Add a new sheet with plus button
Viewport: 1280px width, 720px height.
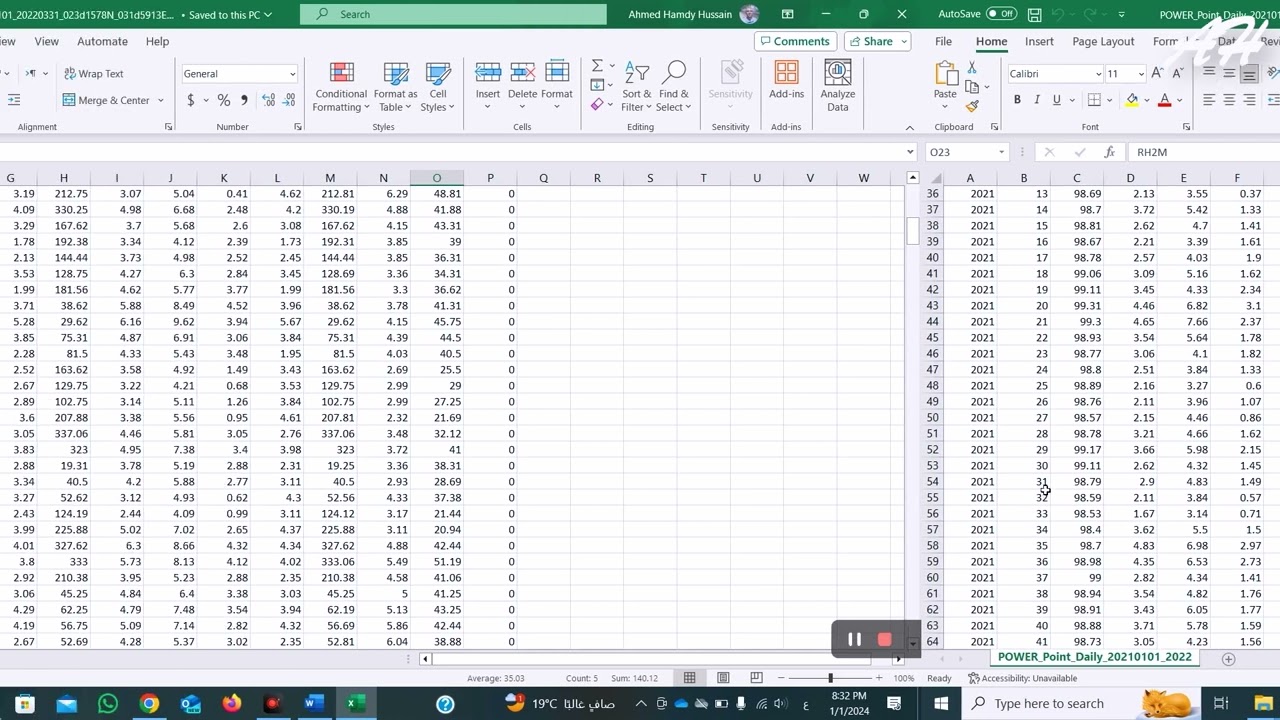point(1229,658)
